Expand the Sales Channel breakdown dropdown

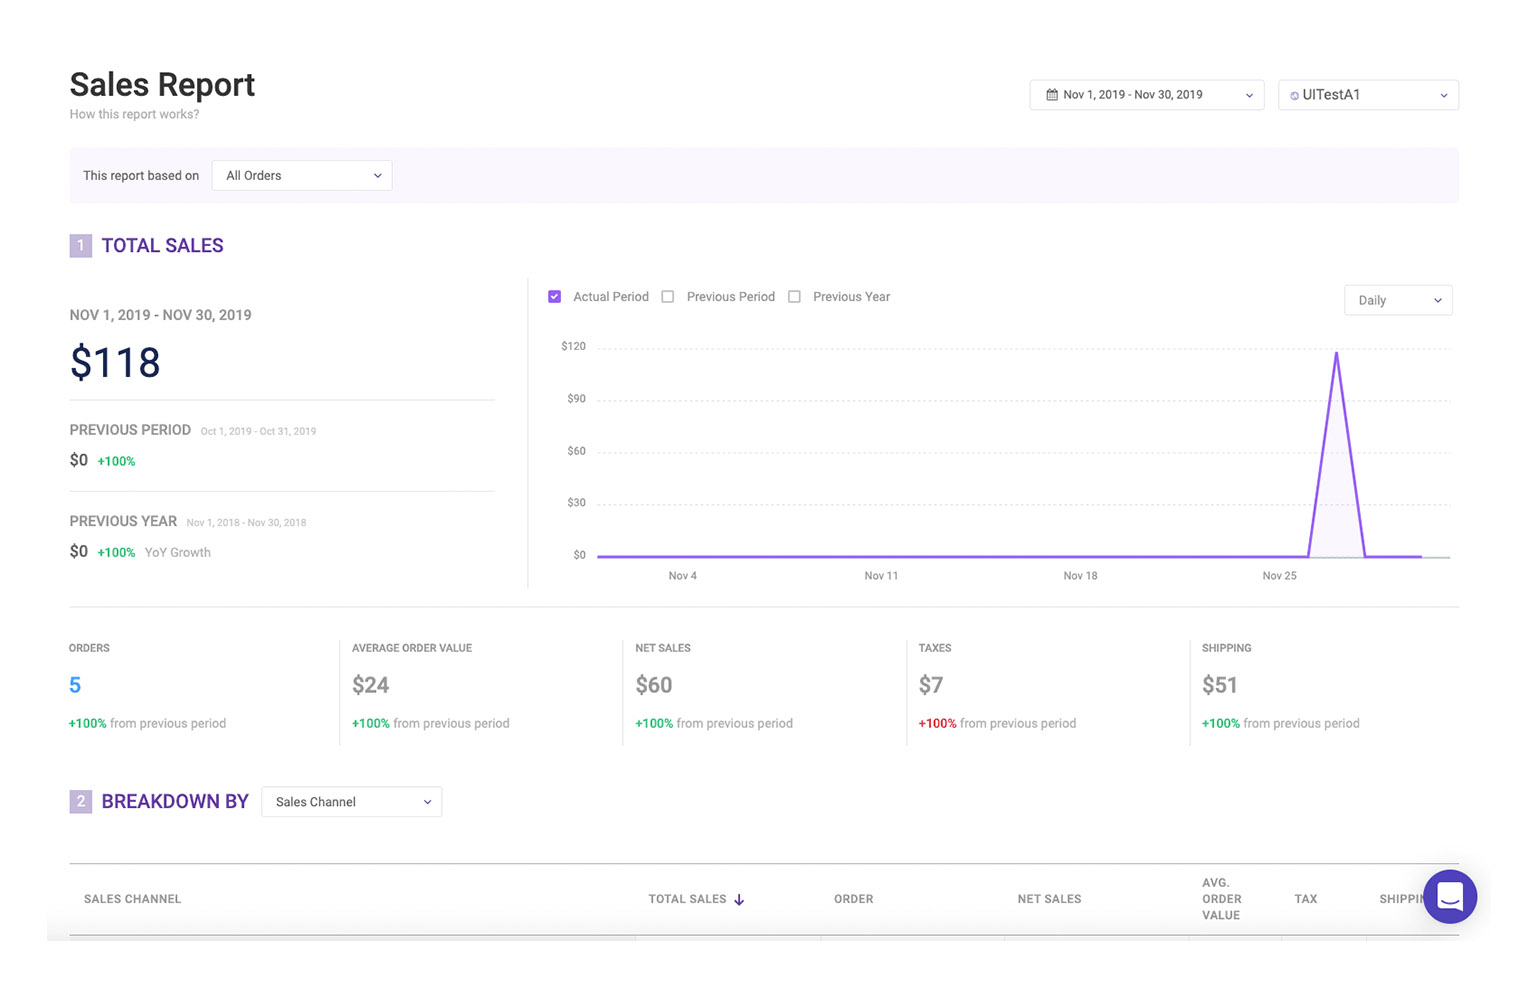(352, 802)
